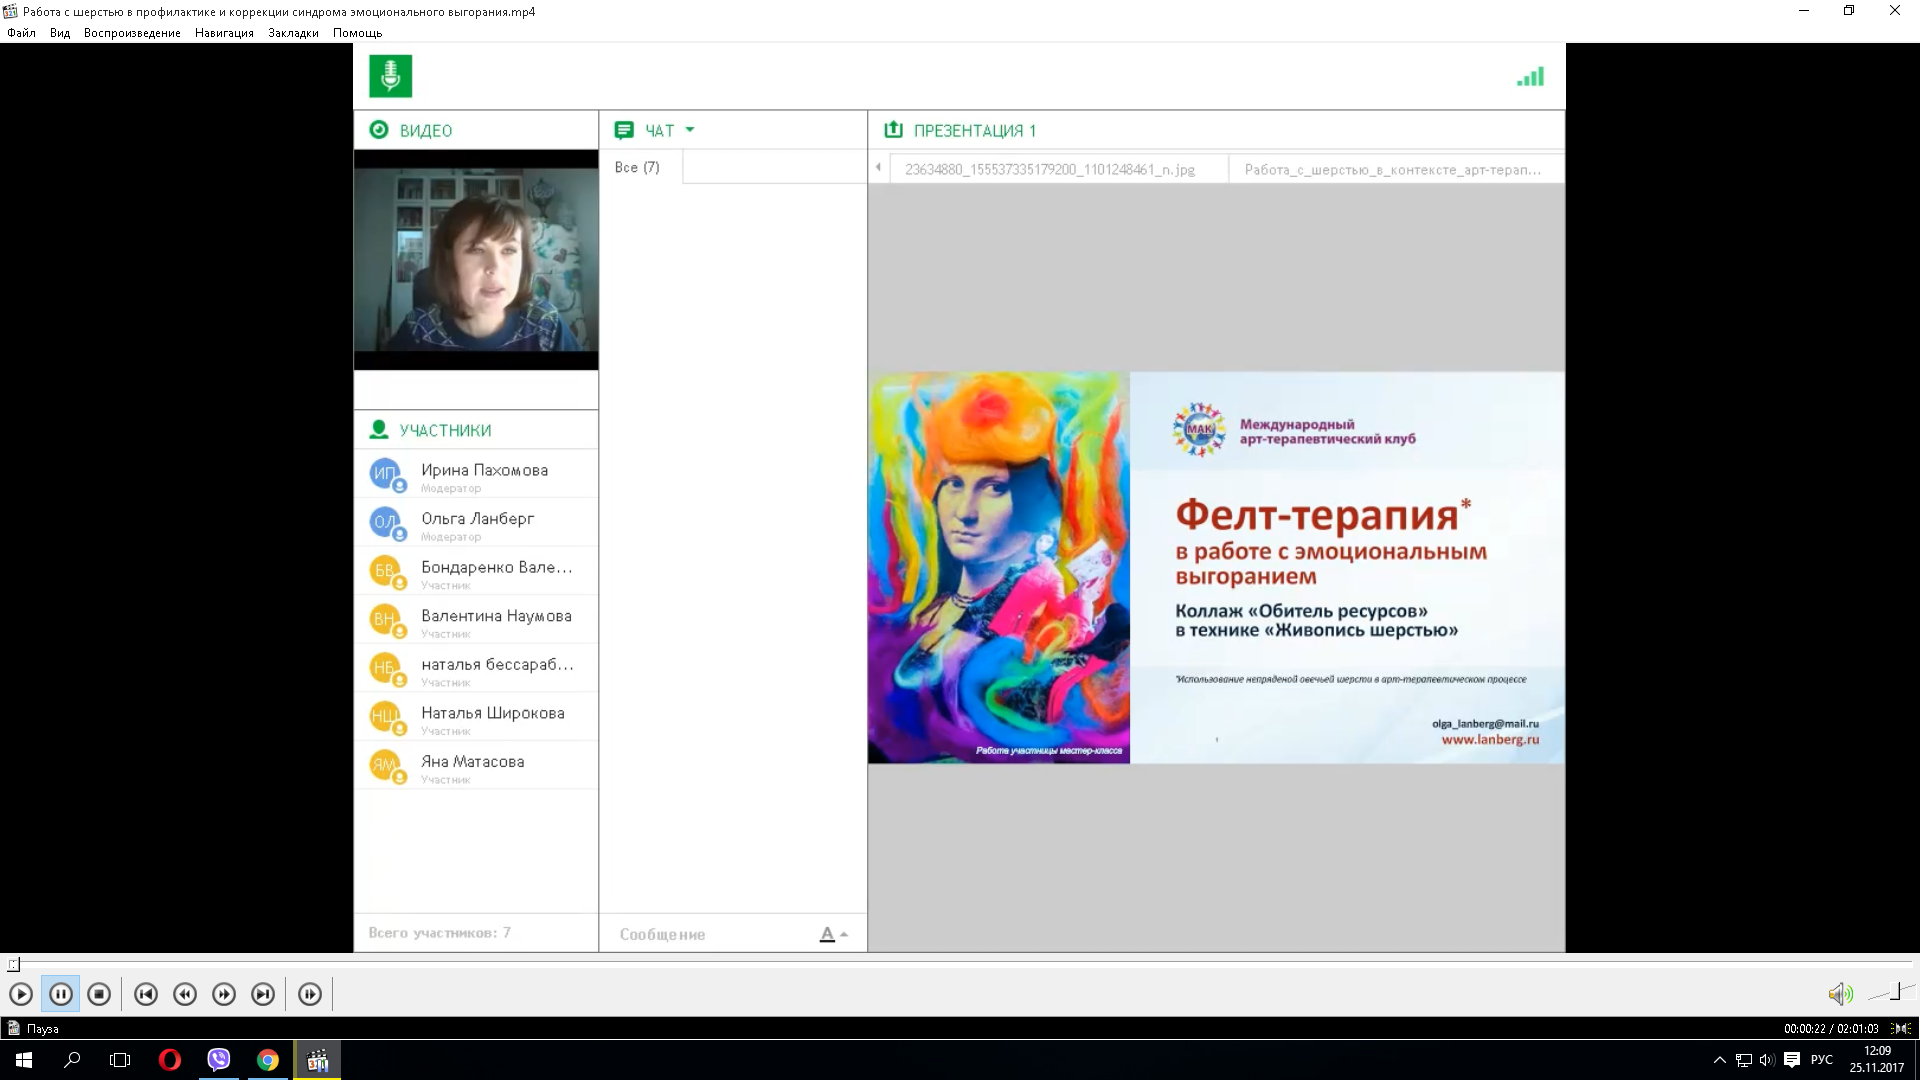The height and width of the screenshot is (1080, 1920).
Task: Open the Windows Start menu
Action: click(x=24, y=1060)
